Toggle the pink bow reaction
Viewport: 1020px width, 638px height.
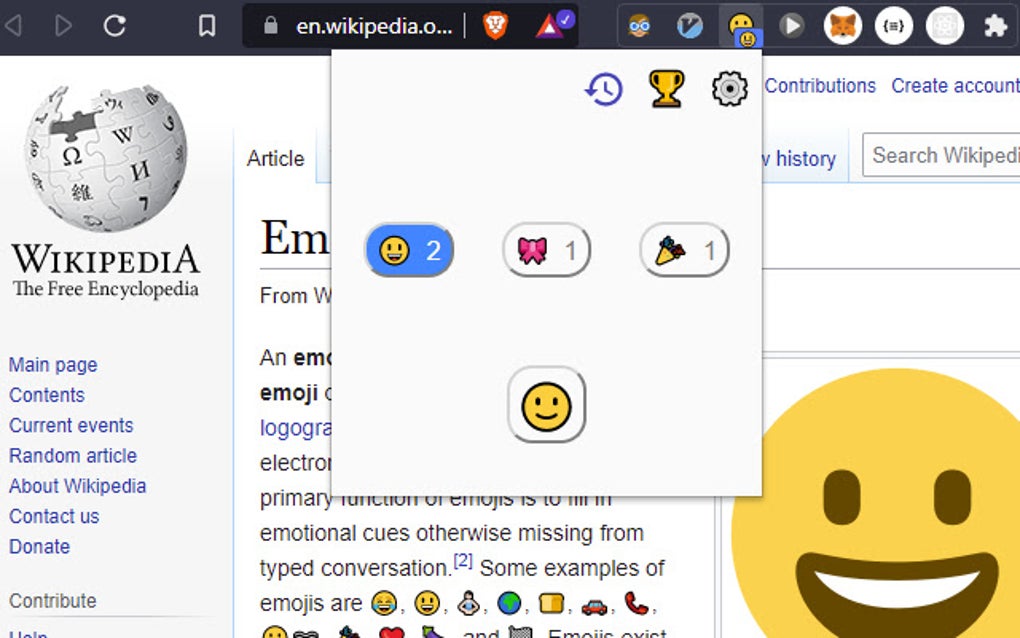(x=545, y=251)
